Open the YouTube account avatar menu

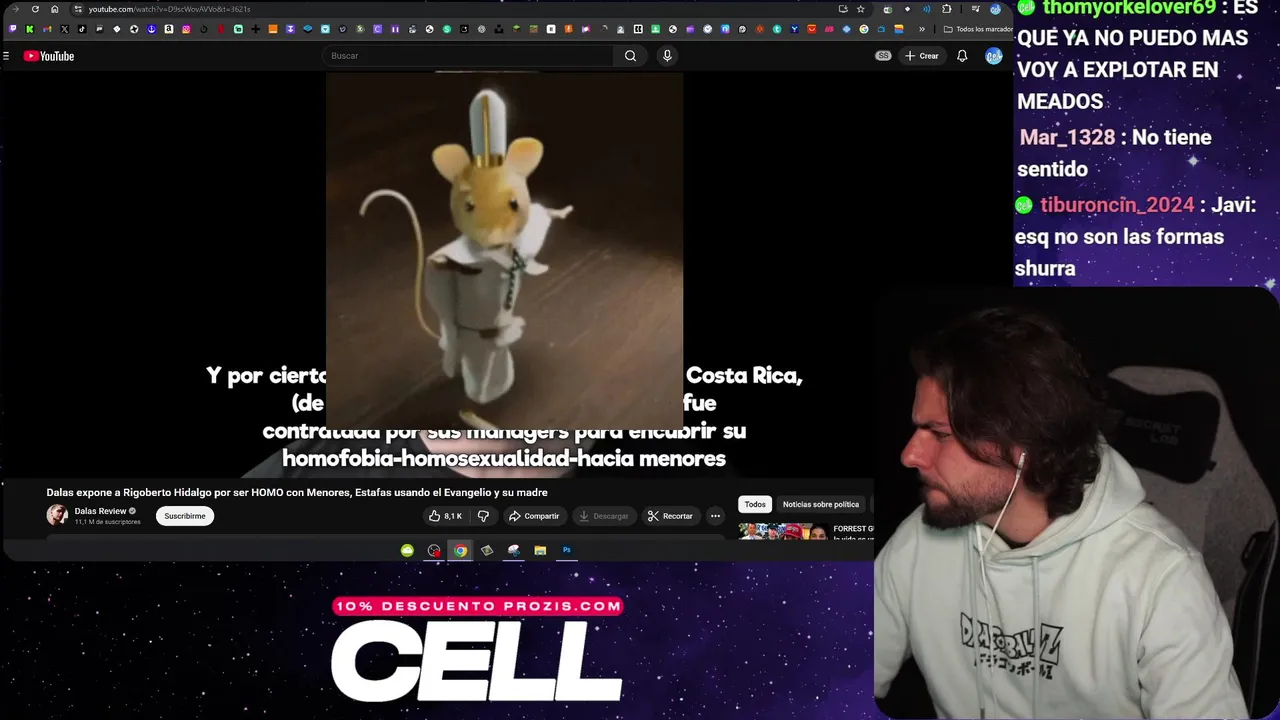pyautogui.click(x=993, y=56)
